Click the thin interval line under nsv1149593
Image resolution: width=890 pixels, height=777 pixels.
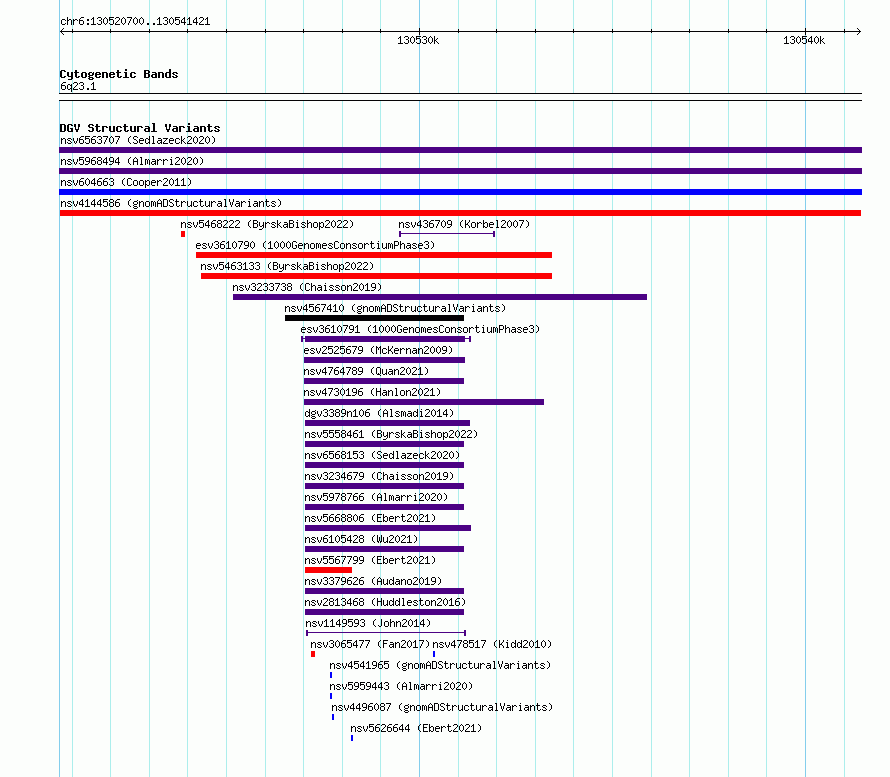coord(386,633)
